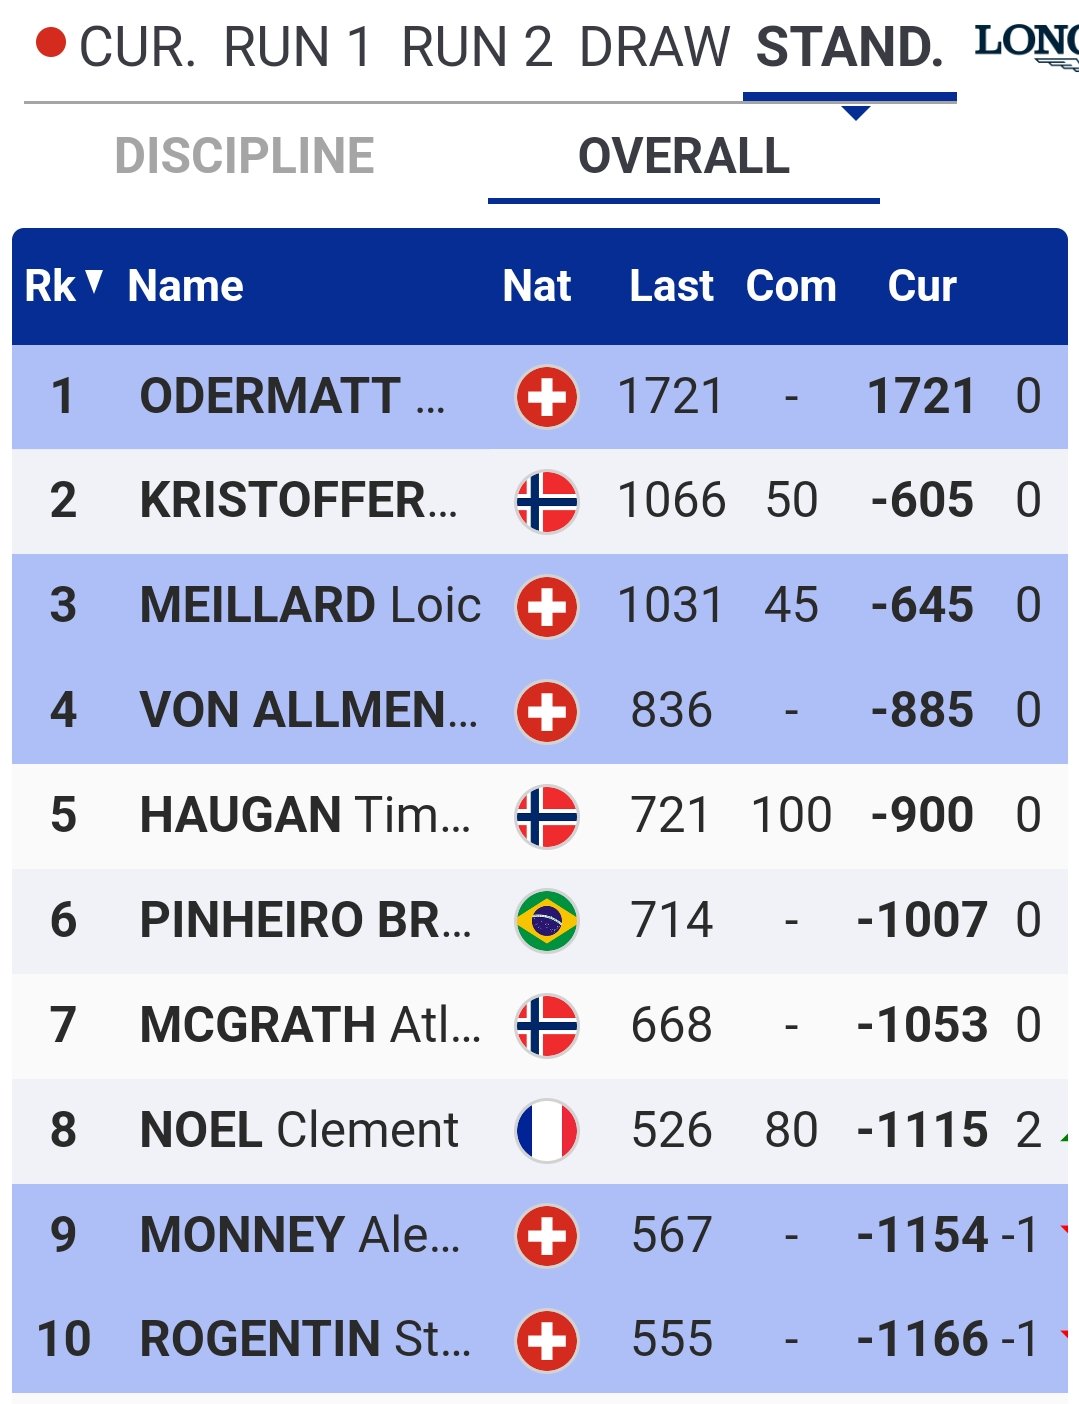Click the Norwegian flag beside McGrath
The image size is (1079, 1404).
tap(546, 1026)
